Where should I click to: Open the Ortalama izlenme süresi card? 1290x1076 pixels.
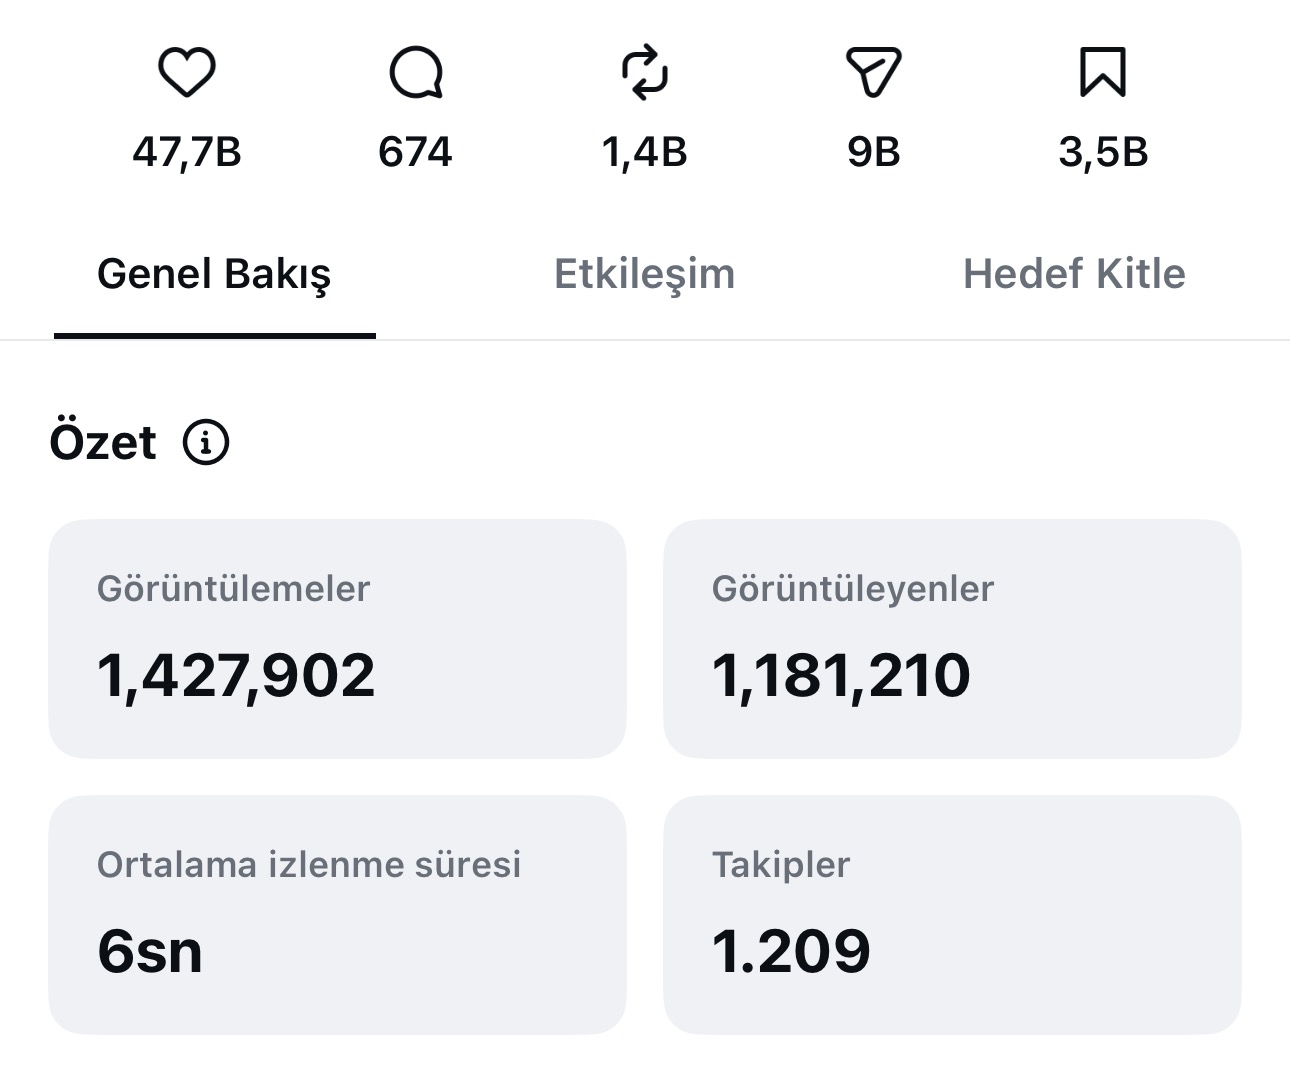click(337, 914)
